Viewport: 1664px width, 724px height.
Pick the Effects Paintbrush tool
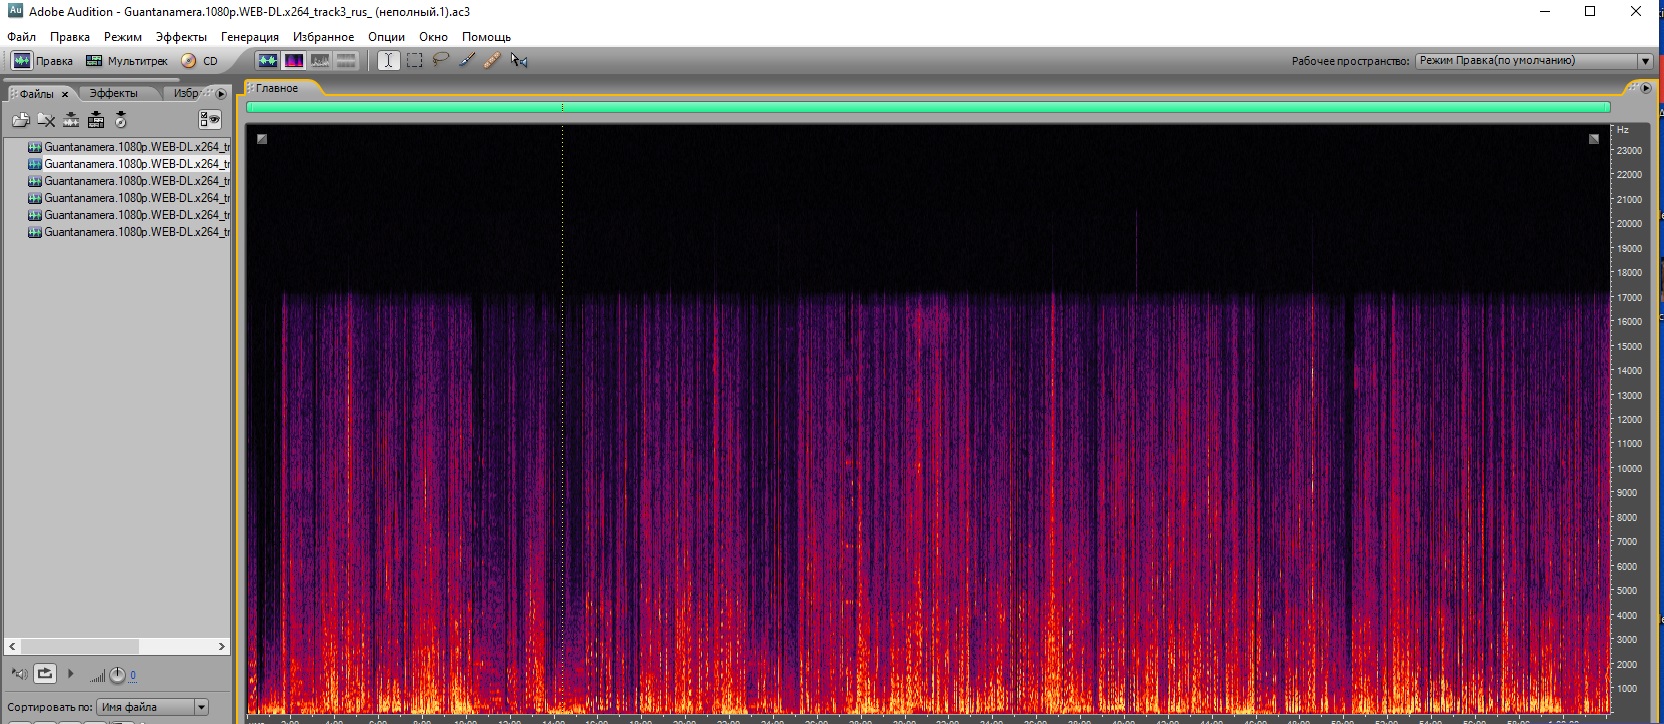pyautogui.click(x=467, y=60)
